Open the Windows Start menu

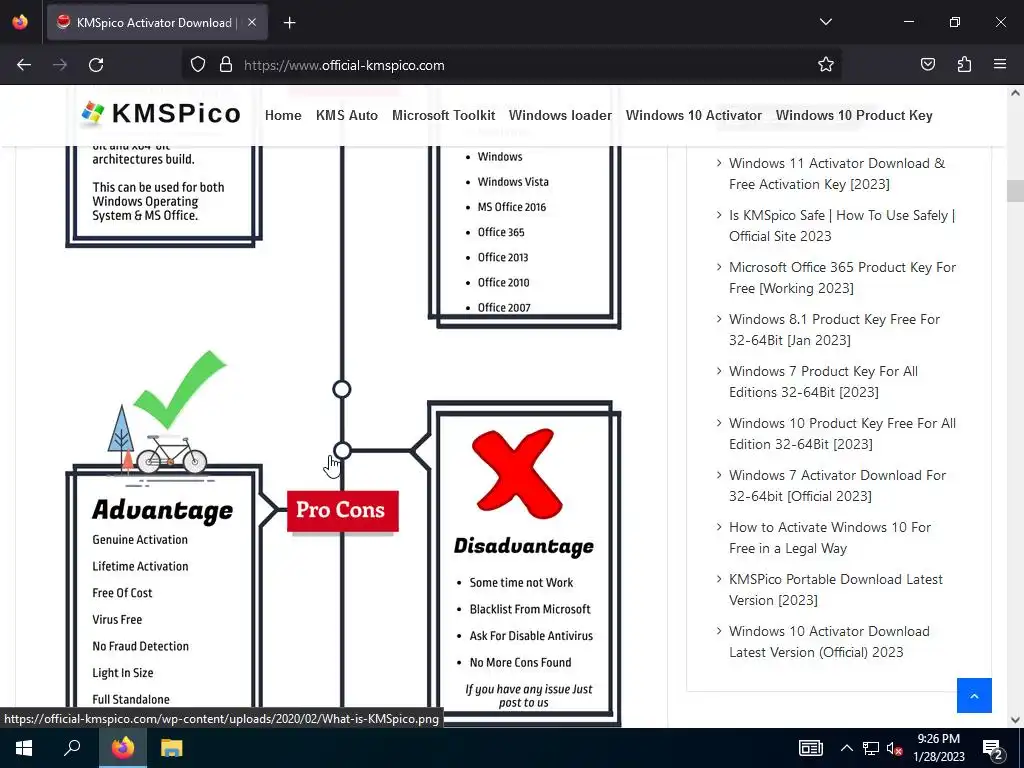pos(24,748)
